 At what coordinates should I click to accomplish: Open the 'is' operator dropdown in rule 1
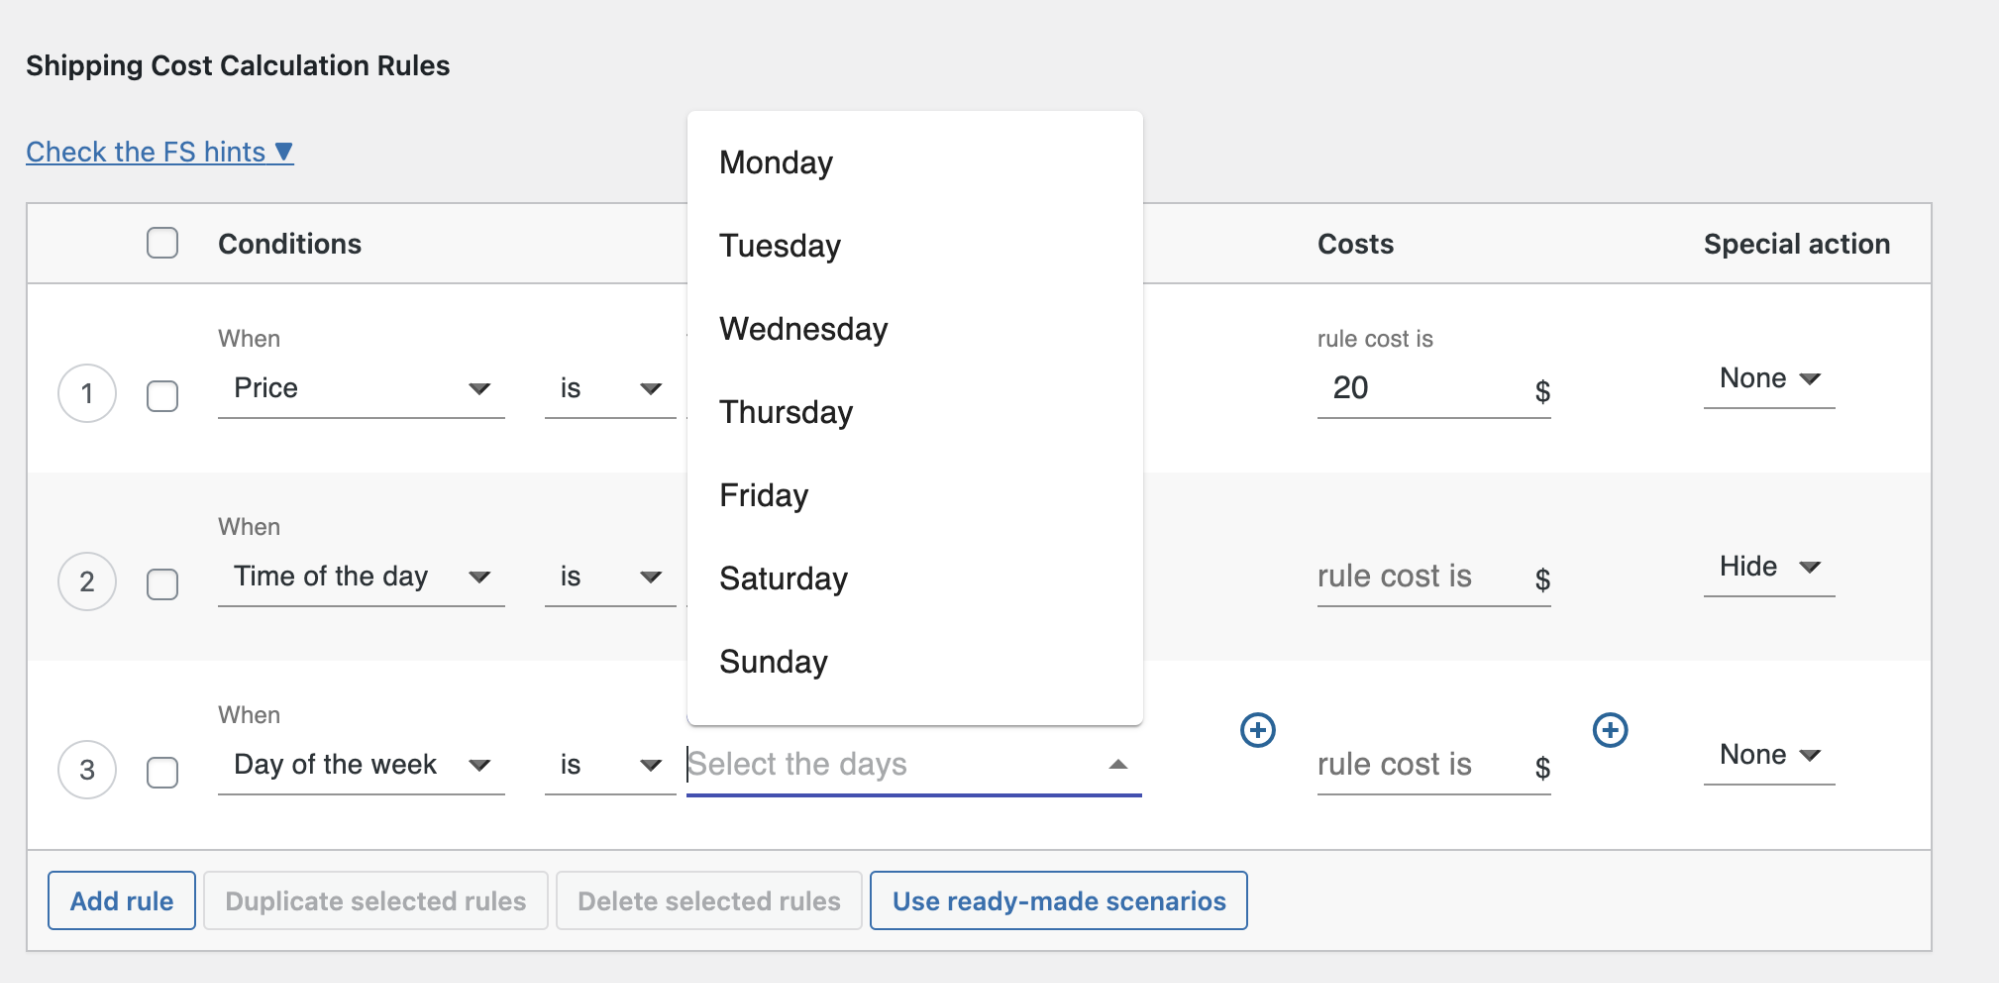[x=610, y=388]
